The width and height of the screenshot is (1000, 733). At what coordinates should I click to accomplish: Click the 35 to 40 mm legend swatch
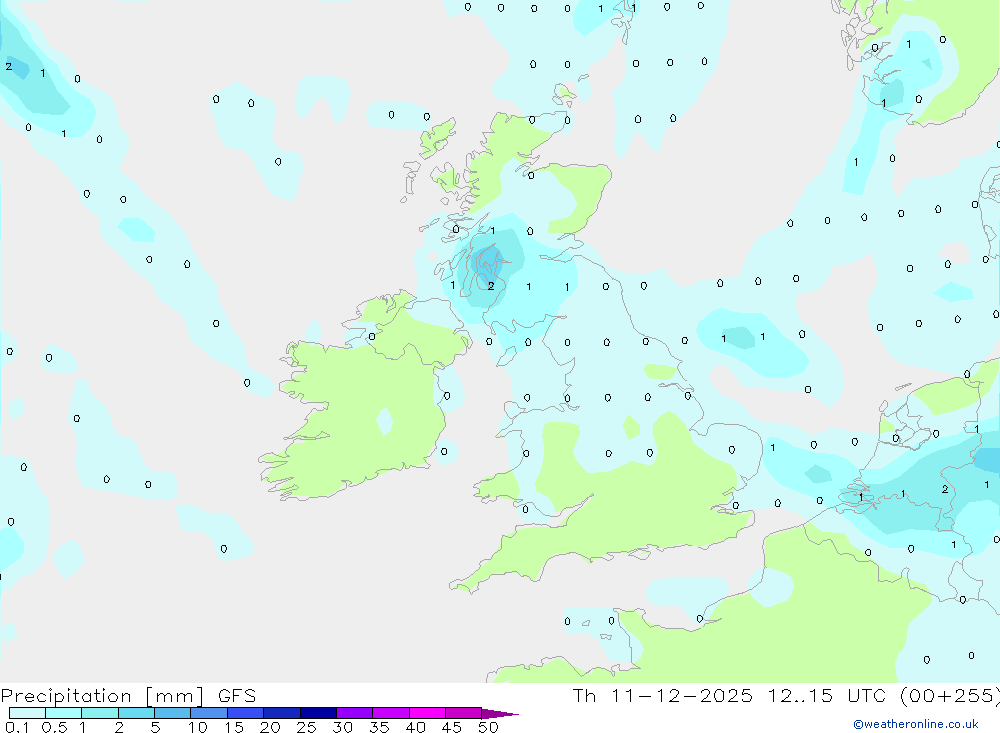click(390, 713)
